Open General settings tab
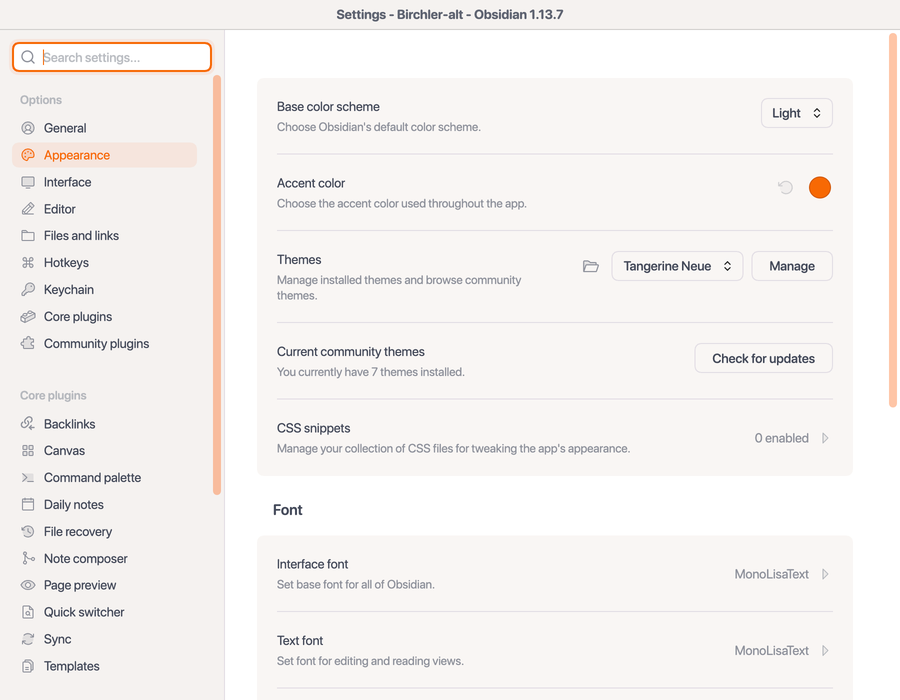 104,128
